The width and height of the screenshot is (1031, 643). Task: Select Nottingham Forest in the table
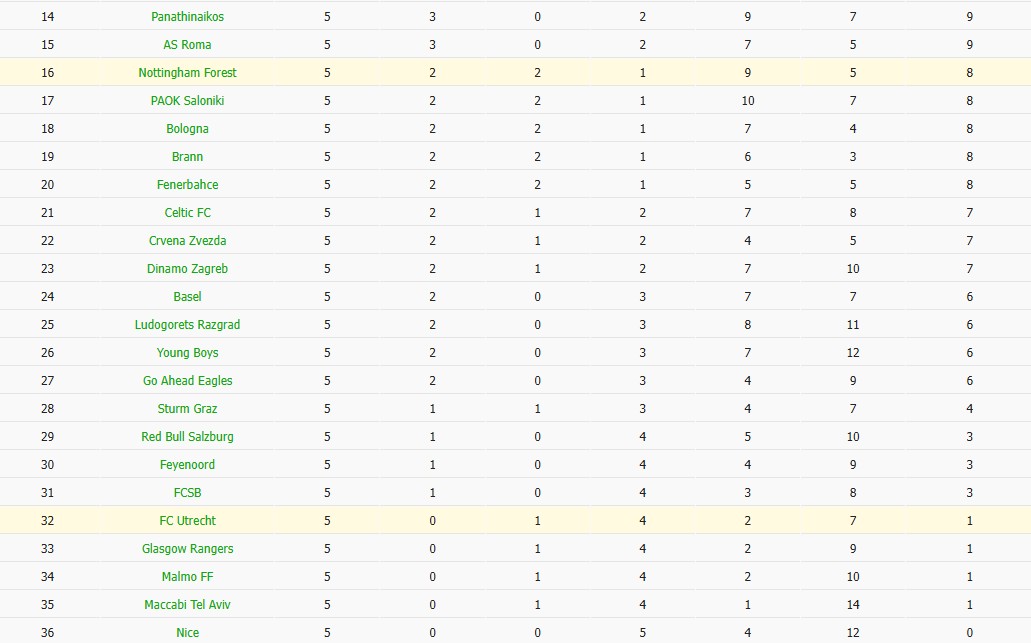187,73
